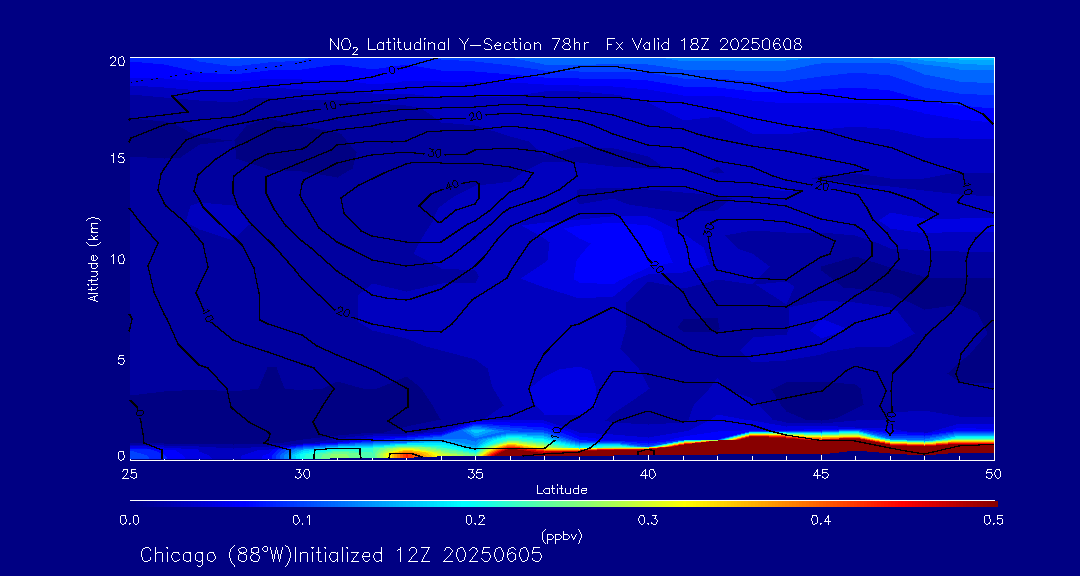1080x576 pixels.
Task: Select the latitude axis tick label '30'
Action: pyautogui.click(x=302, y=473)
